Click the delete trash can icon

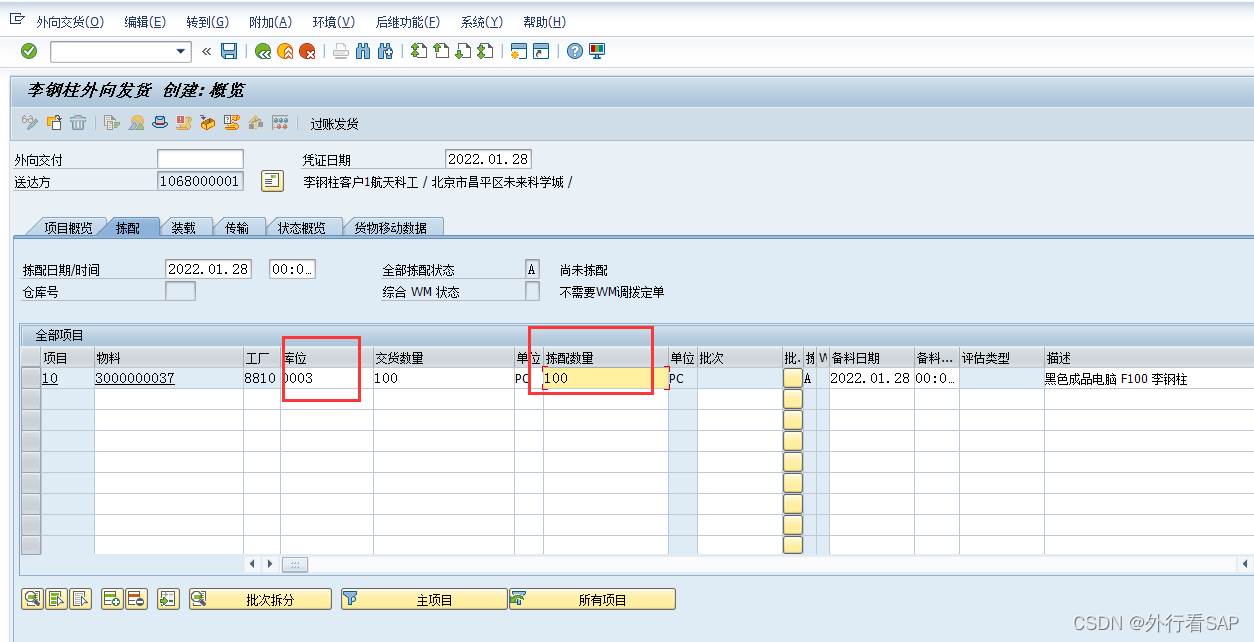point(77,123)
